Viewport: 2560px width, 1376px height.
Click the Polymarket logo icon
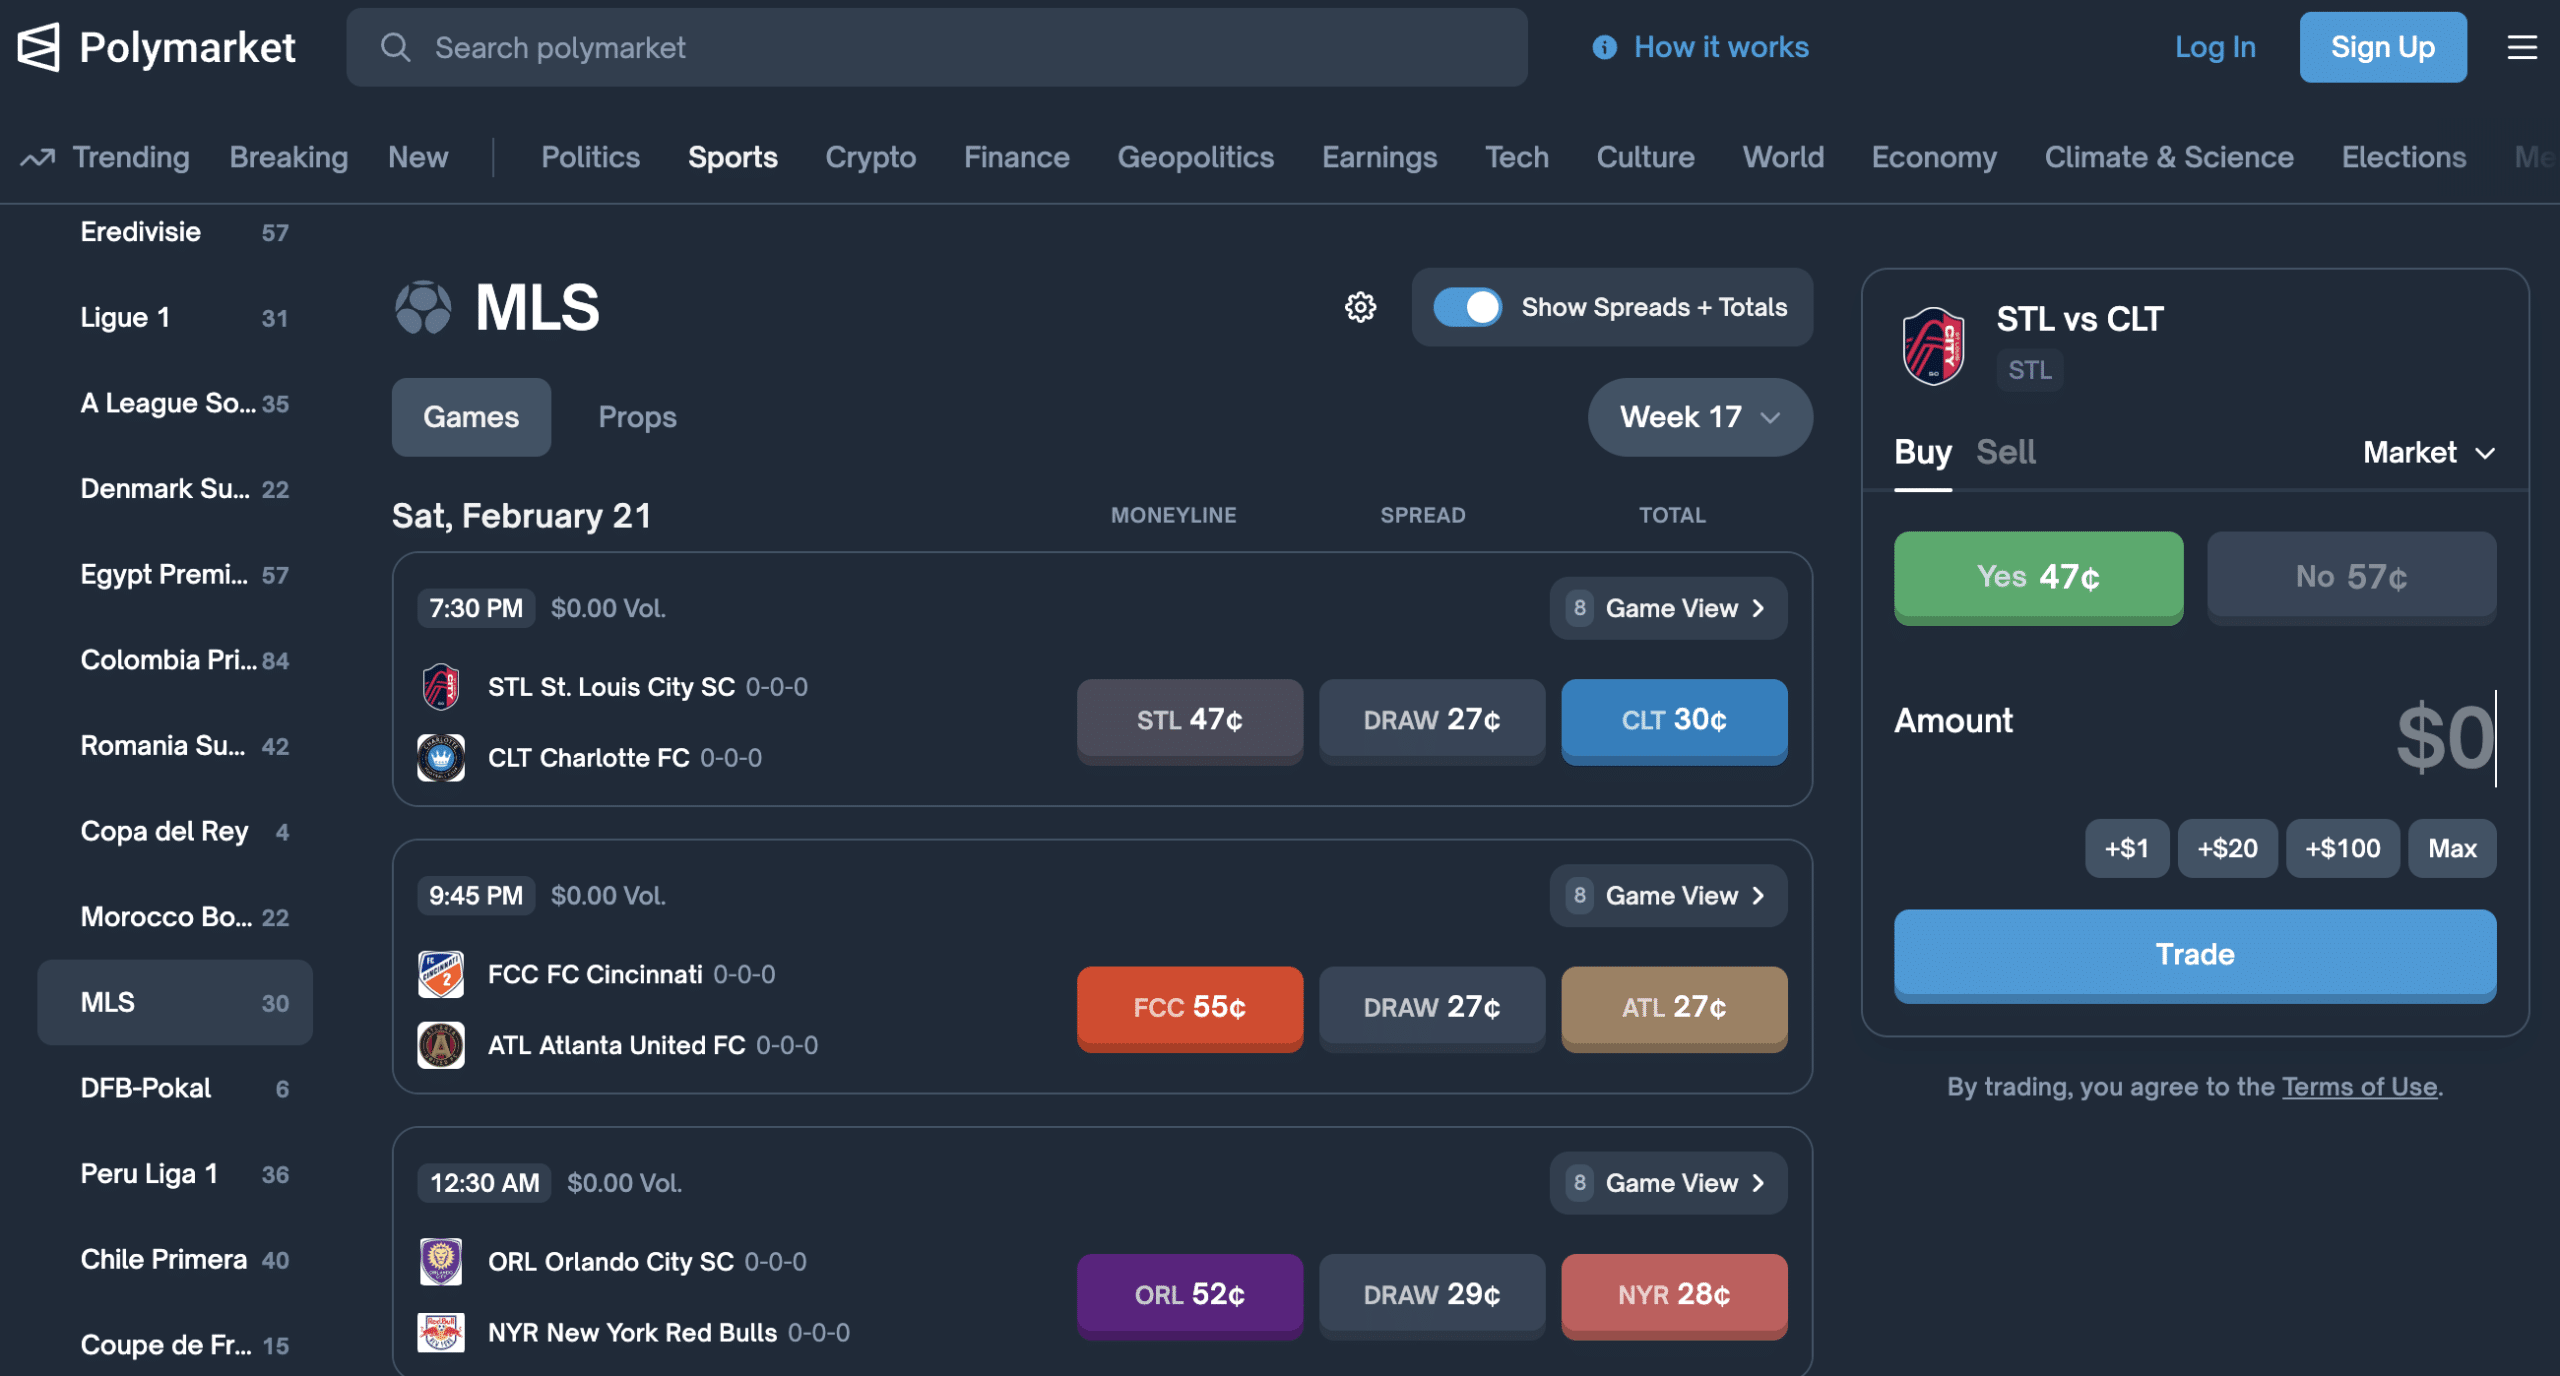[37, 47]
